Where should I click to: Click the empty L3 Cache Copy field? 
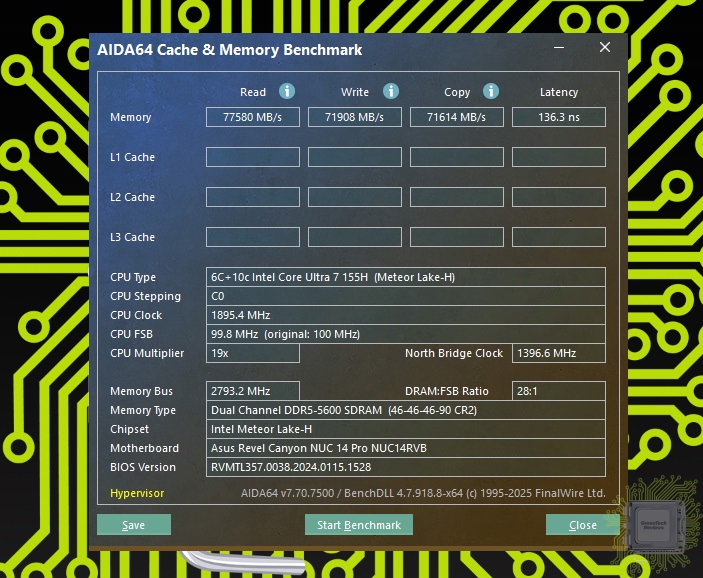coord(456,237)
